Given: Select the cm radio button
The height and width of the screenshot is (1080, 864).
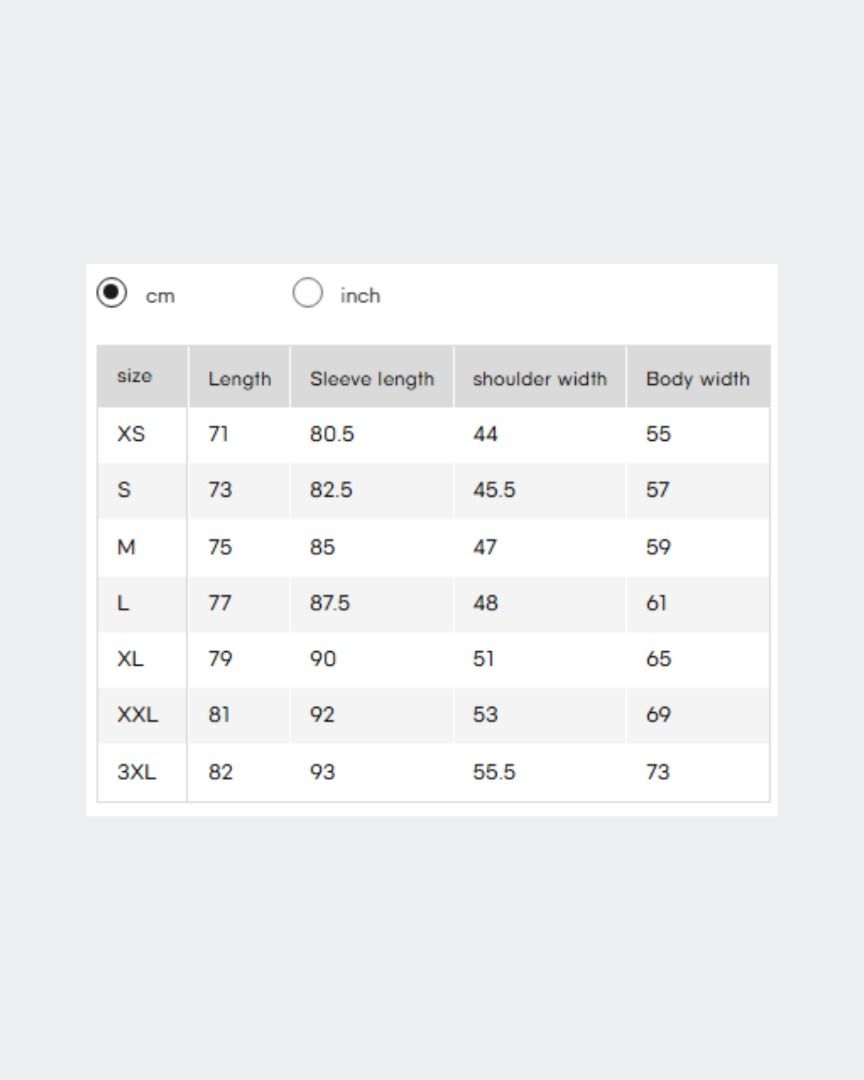Looking at the screenshot, I should pos(112,293).
